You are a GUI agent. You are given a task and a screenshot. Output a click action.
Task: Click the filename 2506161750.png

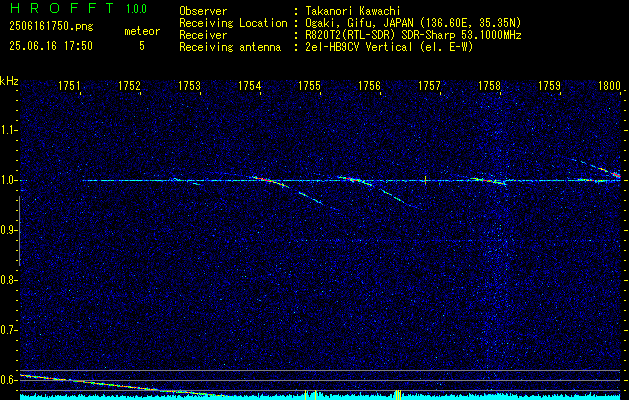51,27
